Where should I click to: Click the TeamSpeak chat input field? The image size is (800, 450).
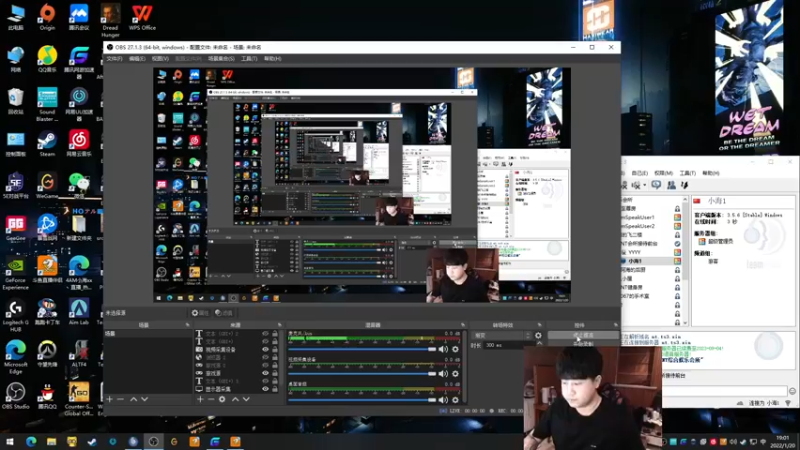pos(724,391)
